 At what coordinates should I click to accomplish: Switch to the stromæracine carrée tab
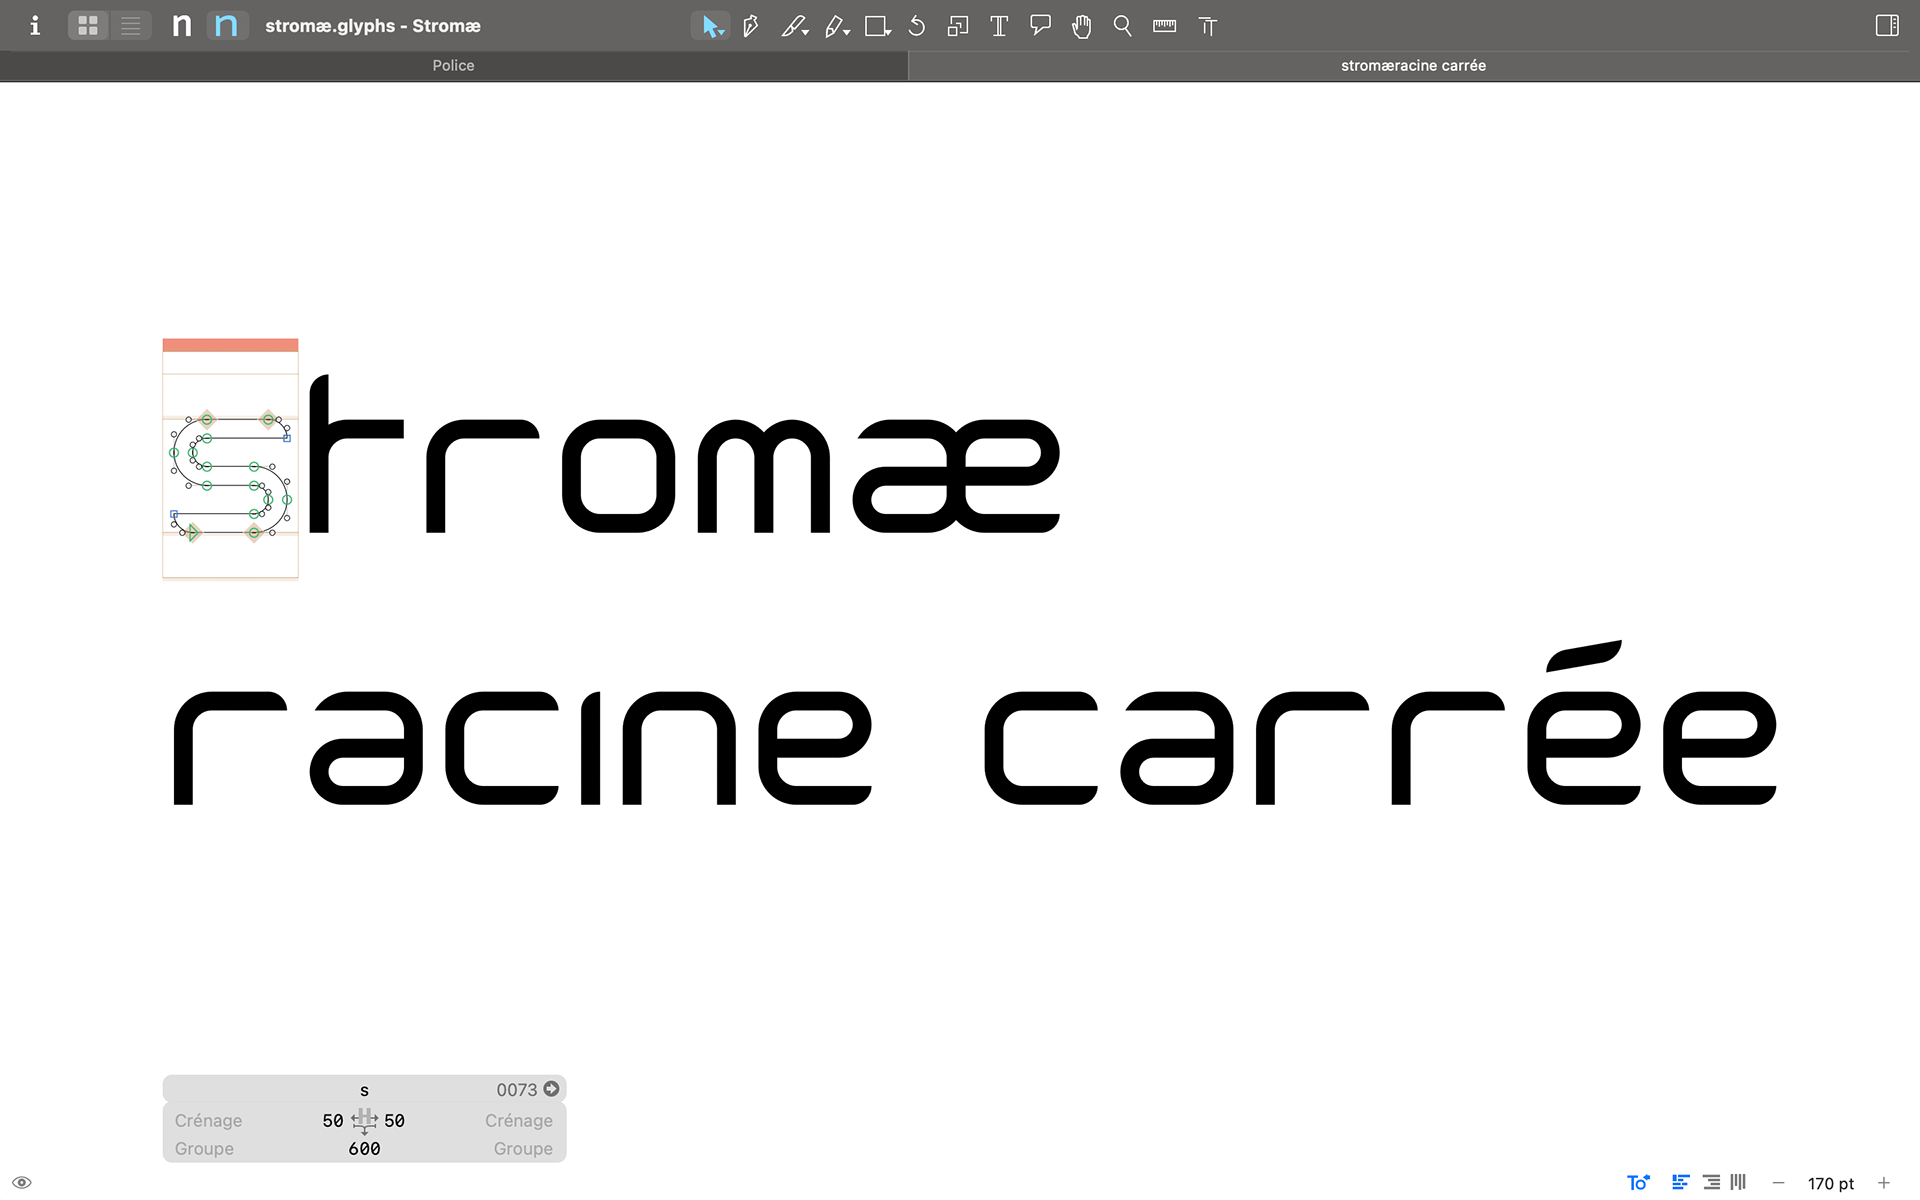pyautogui.click(x=1413, y=65)
